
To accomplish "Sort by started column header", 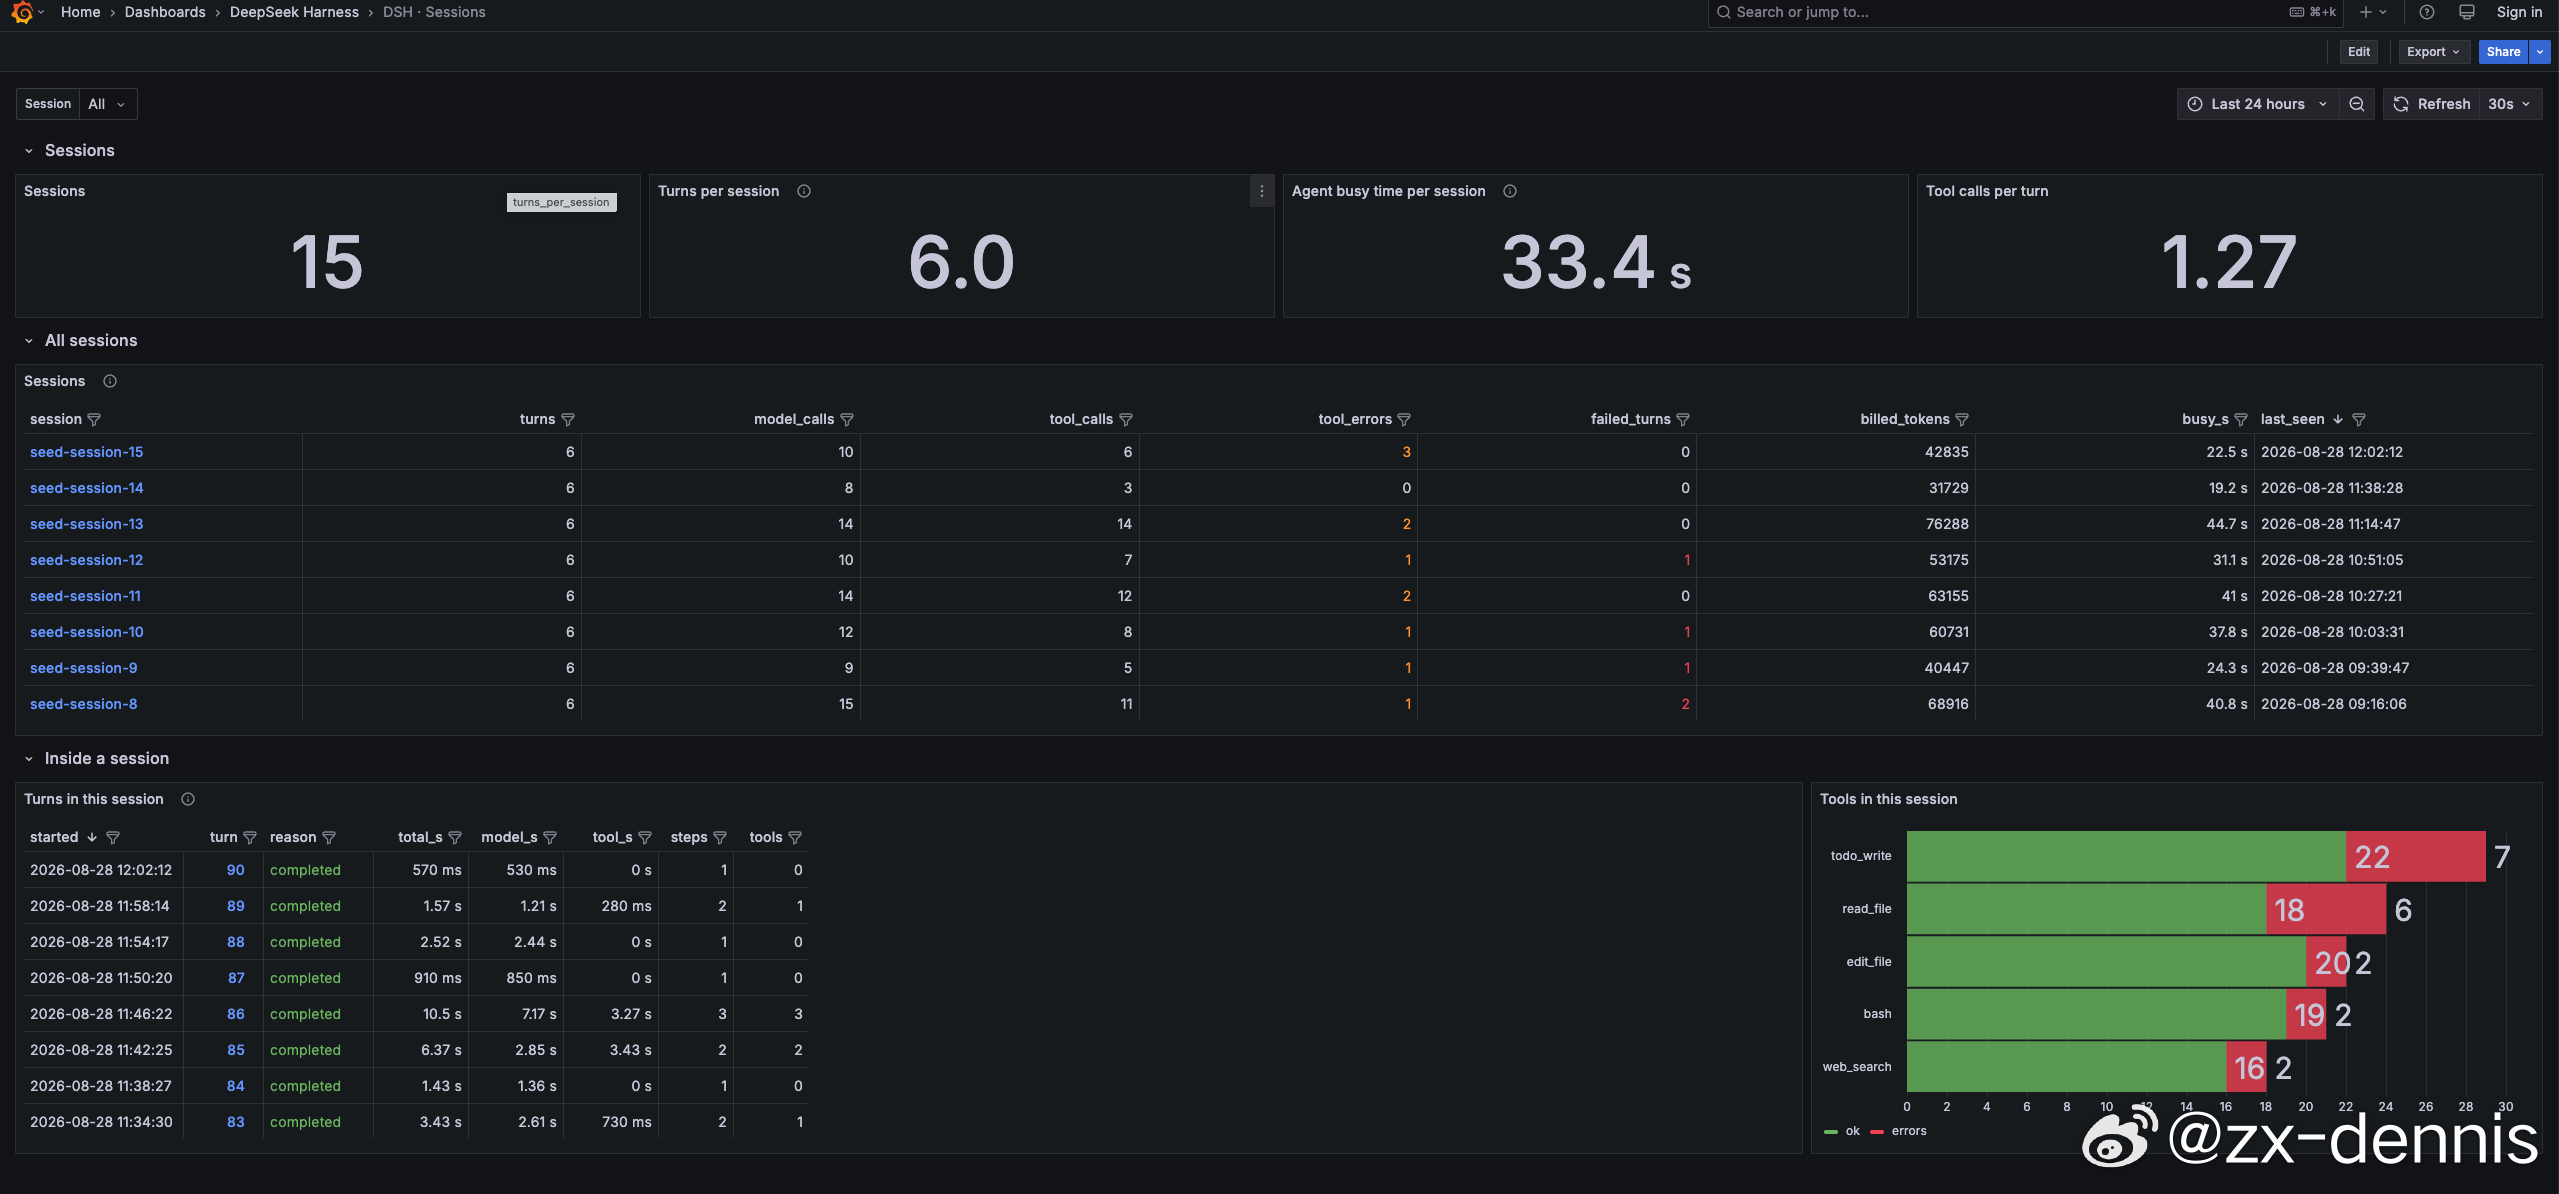I will coord(54,838).
